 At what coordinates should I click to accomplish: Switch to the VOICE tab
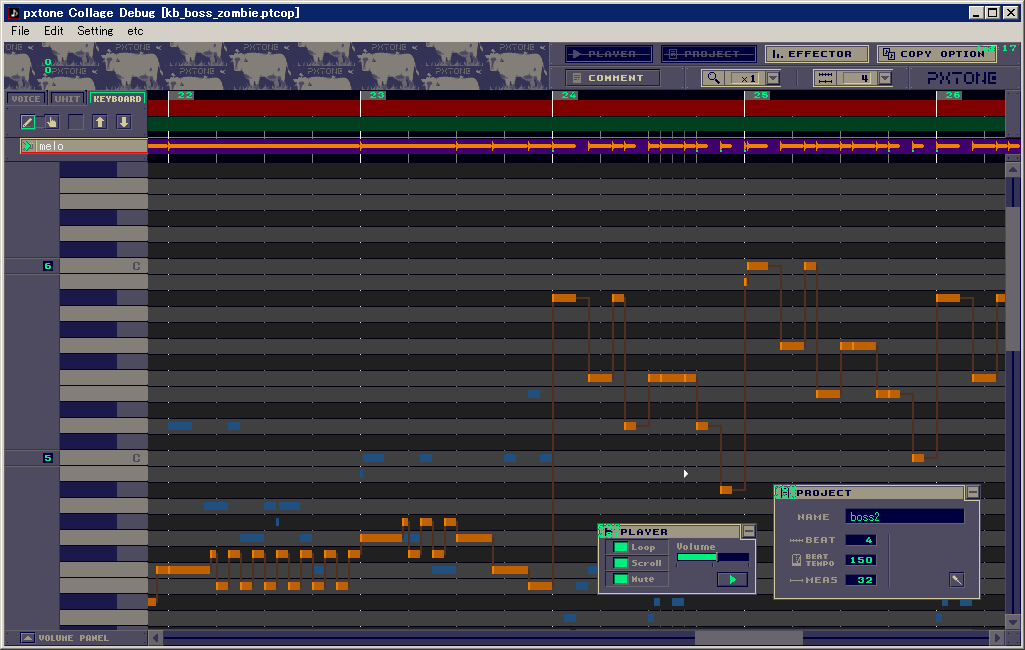click(x=24, y=98)
